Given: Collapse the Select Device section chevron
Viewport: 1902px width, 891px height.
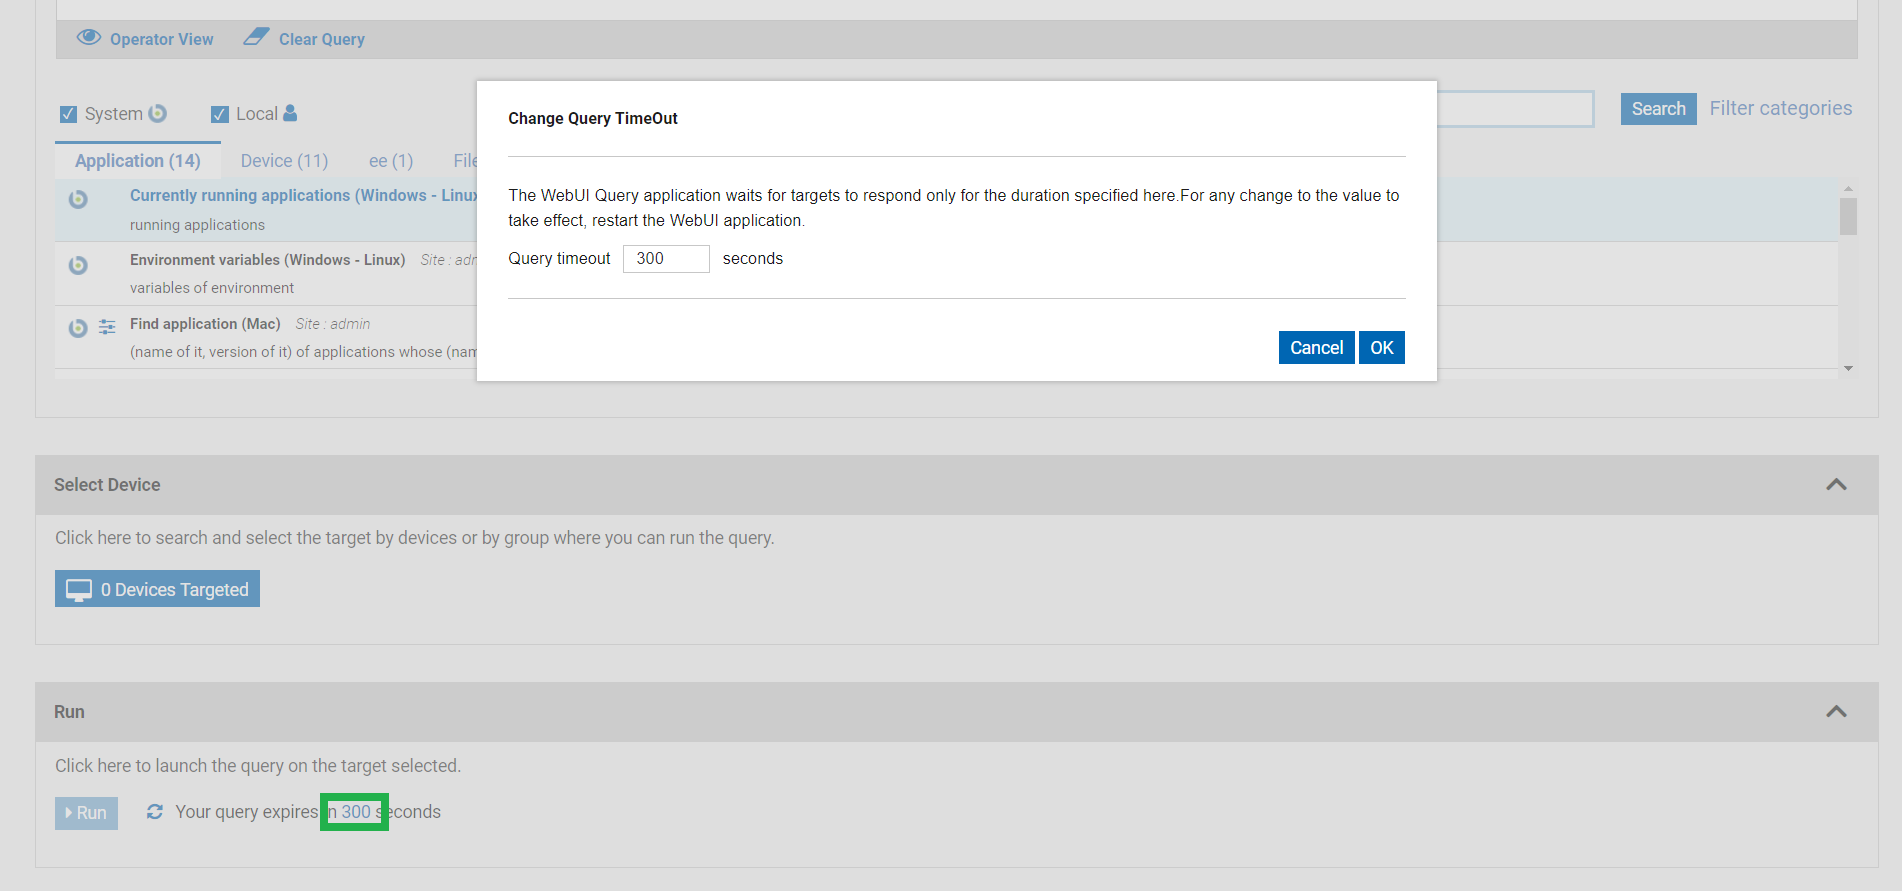Looking at the screenshot, I should [1836, 485].
